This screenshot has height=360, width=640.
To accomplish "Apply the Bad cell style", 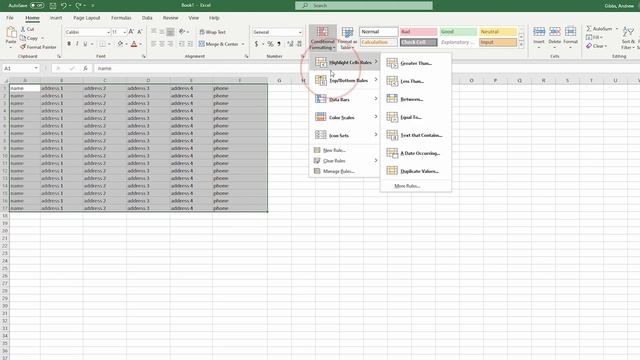I will pyautogui.click(x=418, y=31).
